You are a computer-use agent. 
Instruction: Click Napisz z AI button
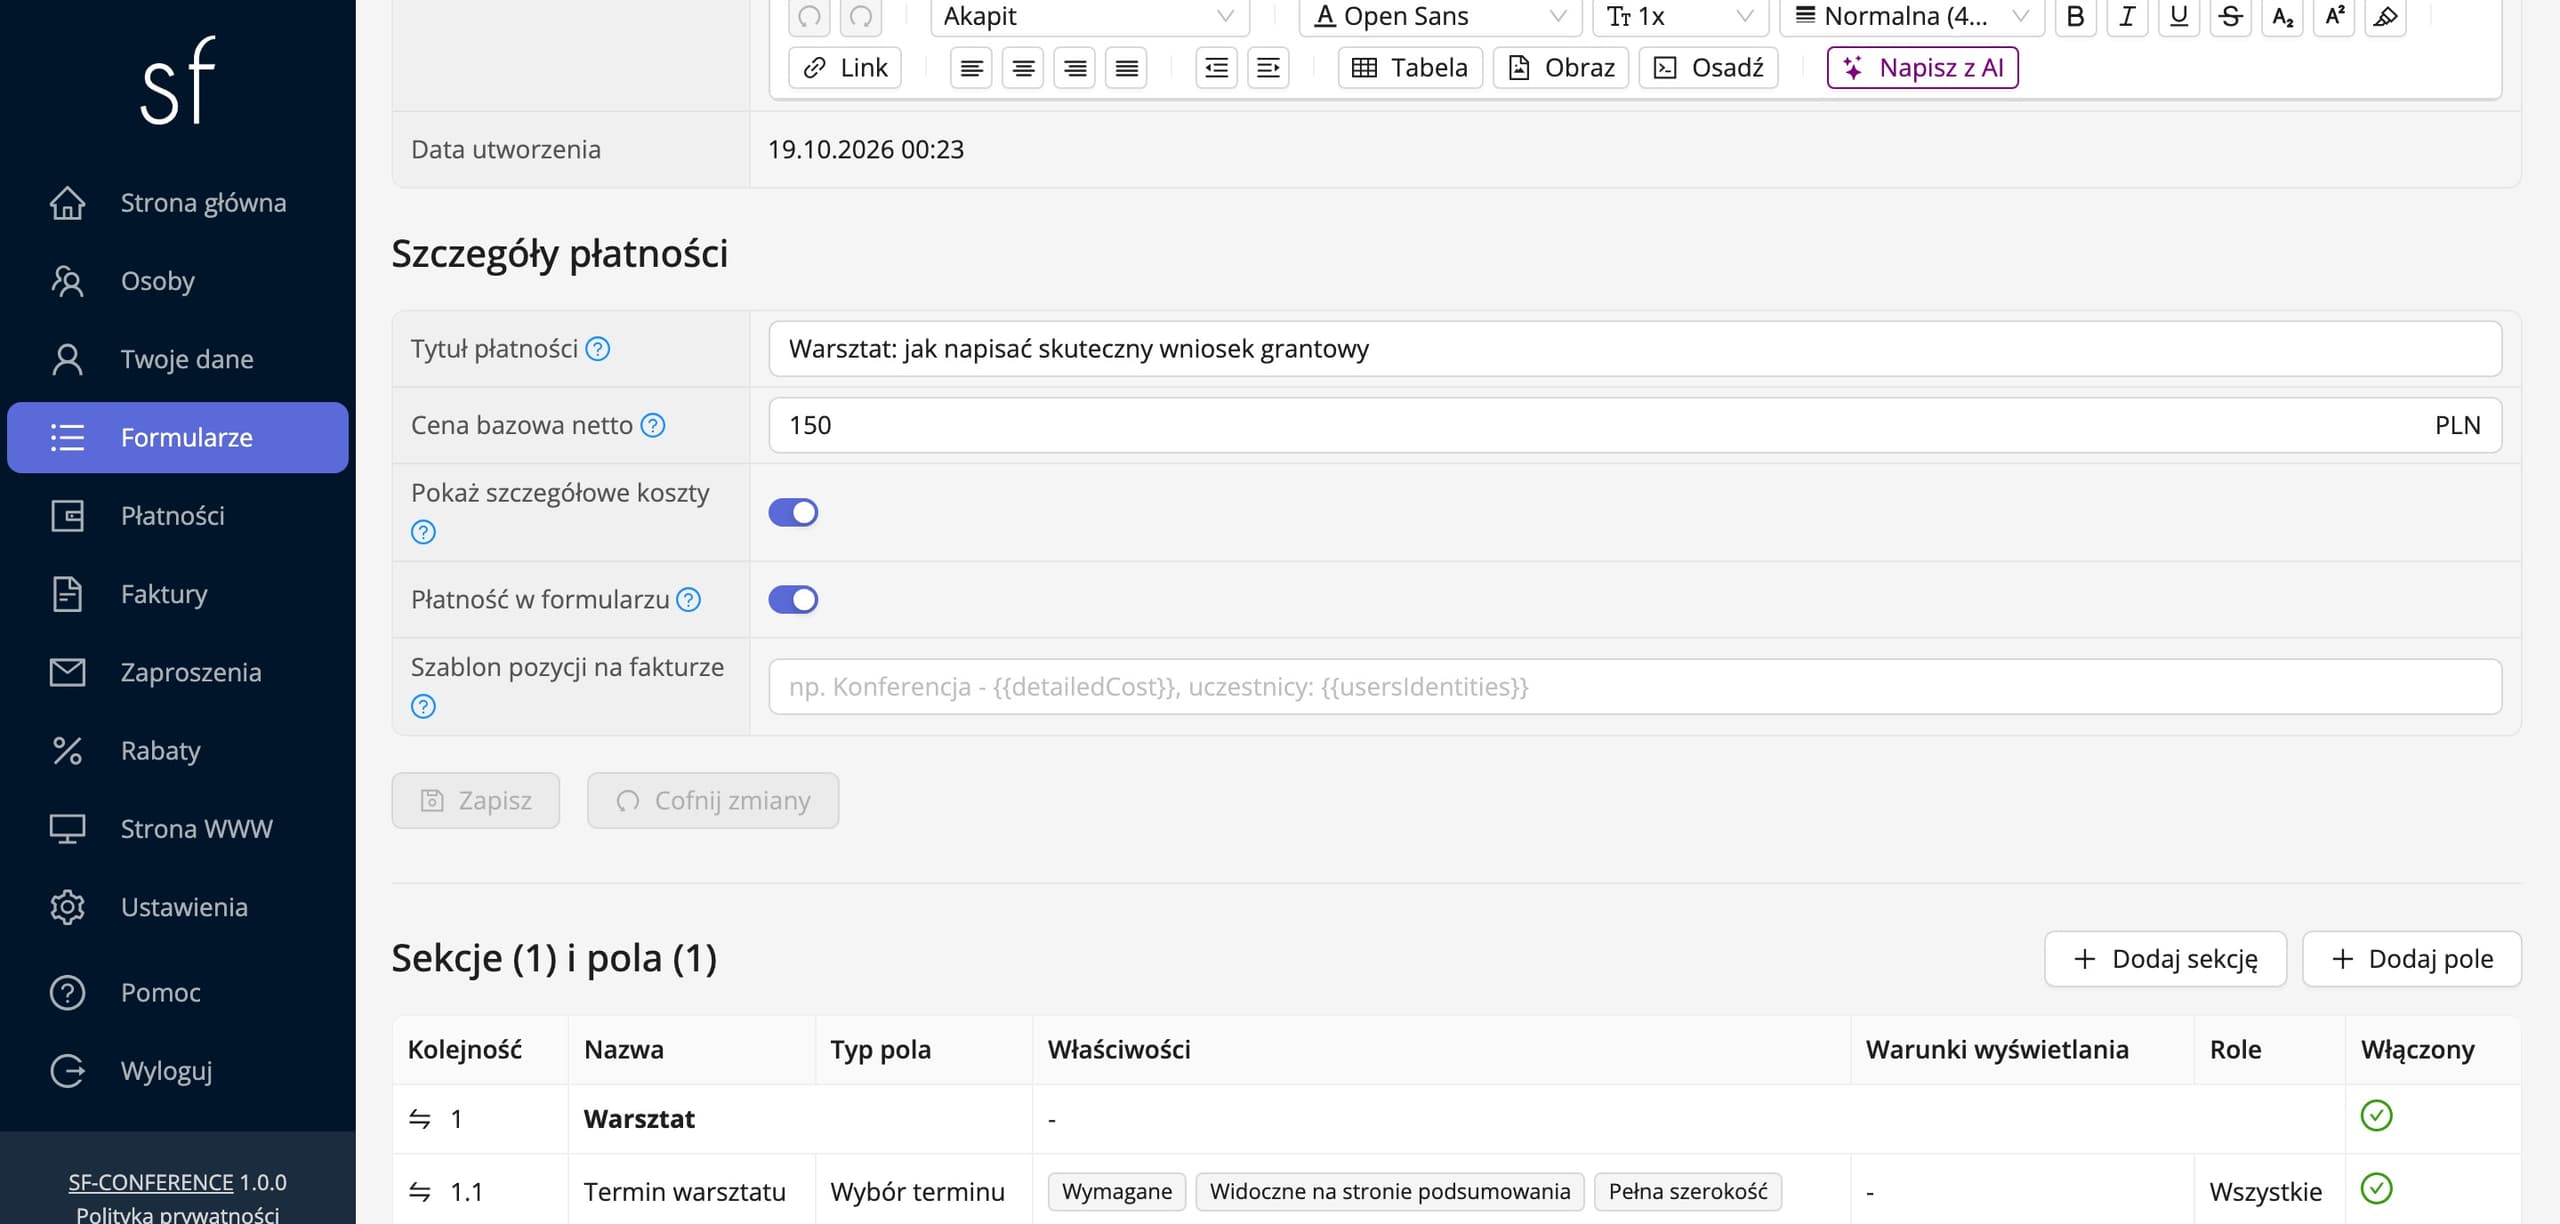point(1922,68)
